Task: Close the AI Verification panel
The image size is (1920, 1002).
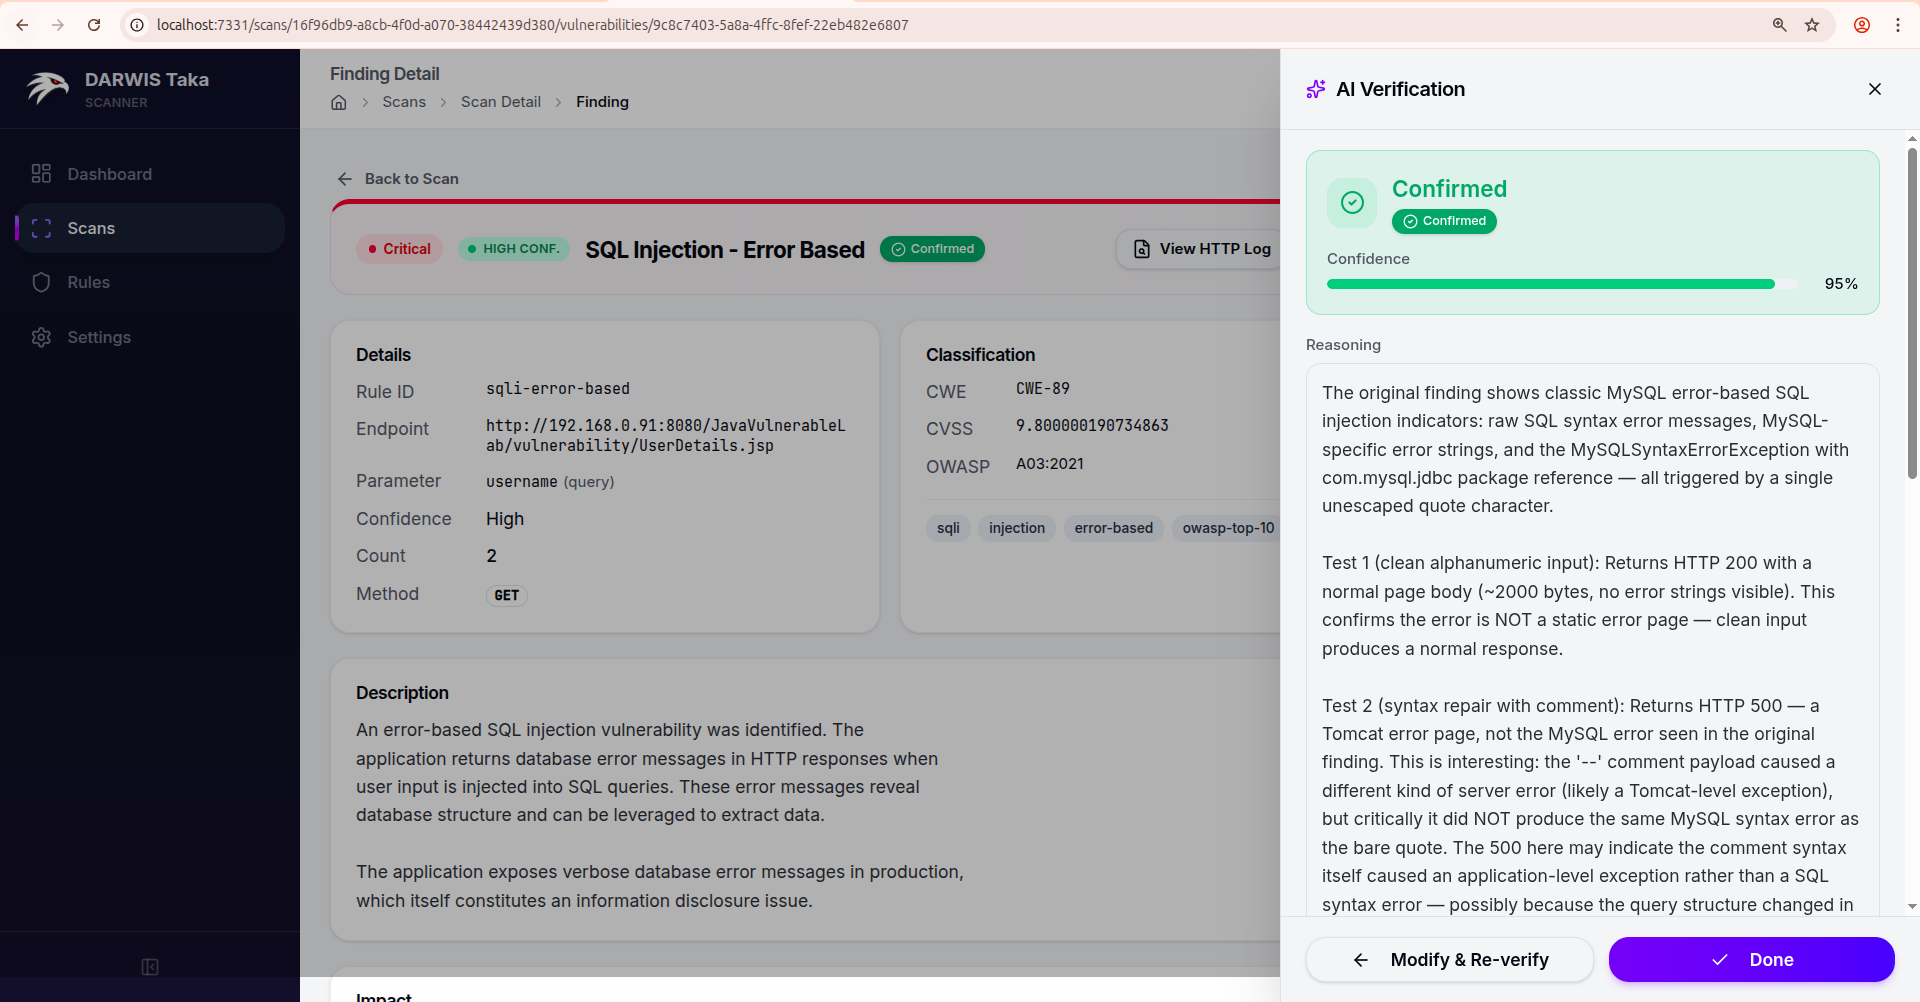Action: click(1875, 89)
